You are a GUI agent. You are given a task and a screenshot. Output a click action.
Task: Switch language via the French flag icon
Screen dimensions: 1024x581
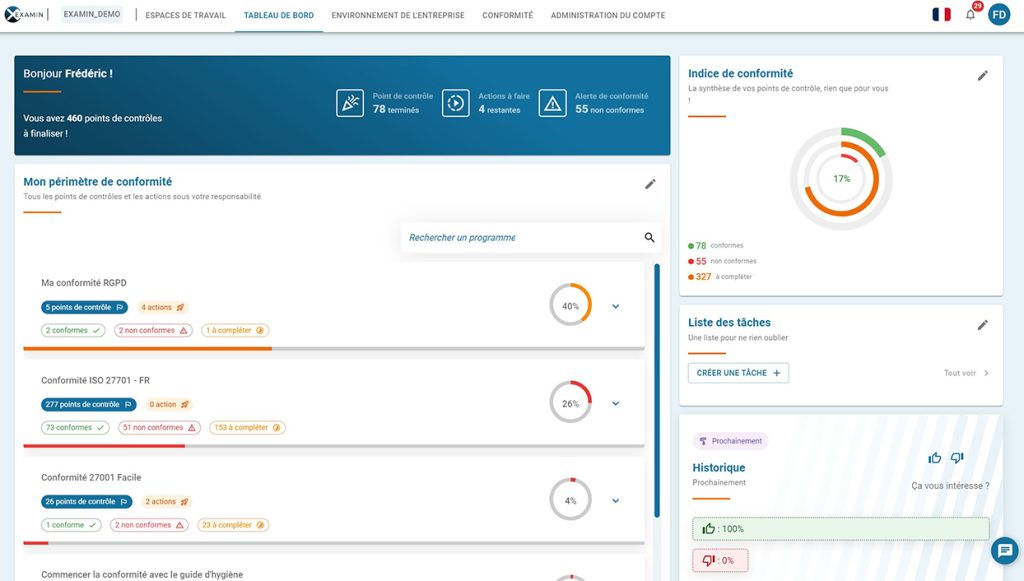[x=940, y=15]
